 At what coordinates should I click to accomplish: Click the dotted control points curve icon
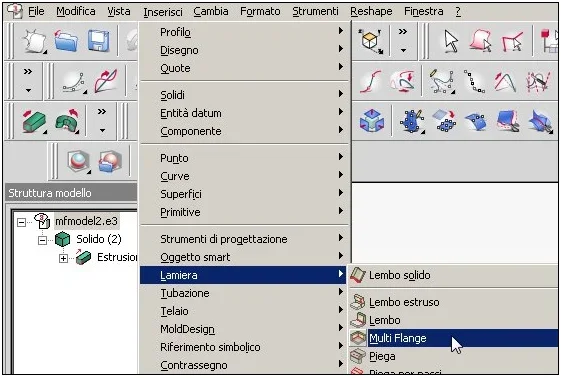pyautogui.click(x=474, y=81)
